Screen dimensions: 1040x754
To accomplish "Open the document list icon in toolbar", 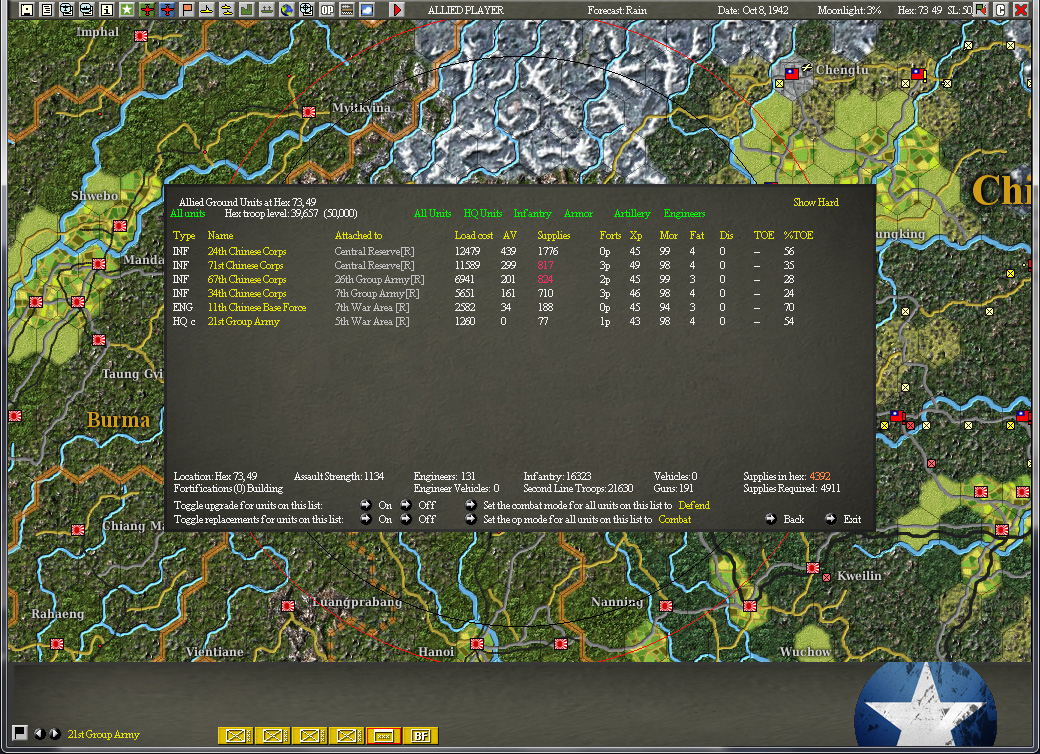I will pyautogui.click(x=46, y=9).
